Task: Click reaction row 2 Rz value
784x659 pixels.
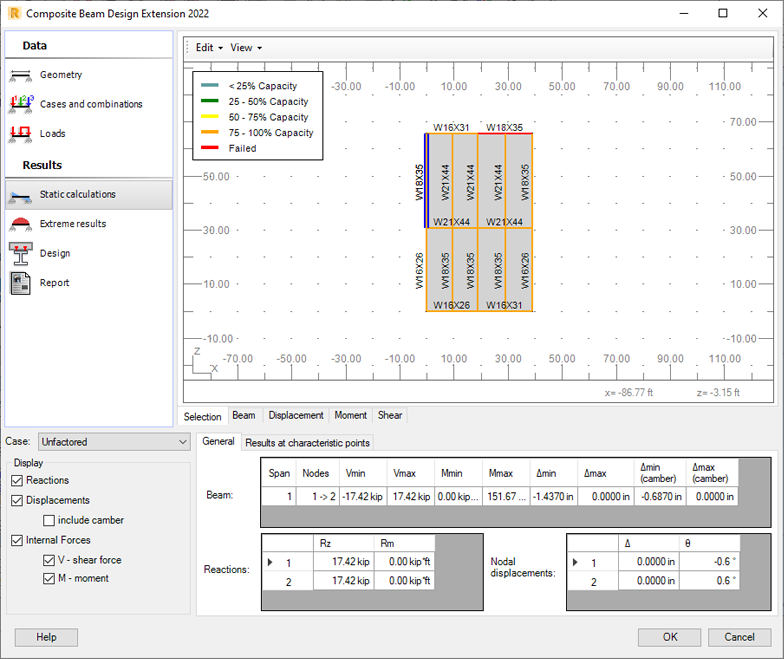Action: coord(344,581)
